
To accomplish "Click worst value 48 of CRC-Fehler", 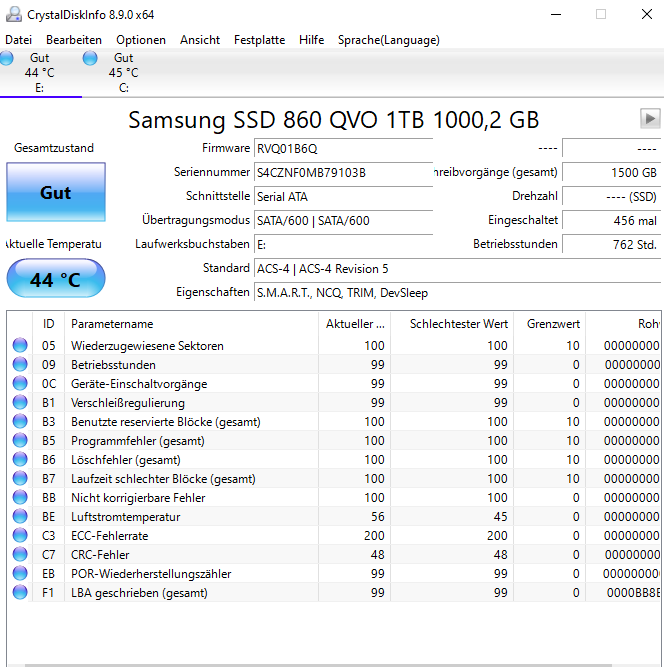I will click(x=500, y=555).
